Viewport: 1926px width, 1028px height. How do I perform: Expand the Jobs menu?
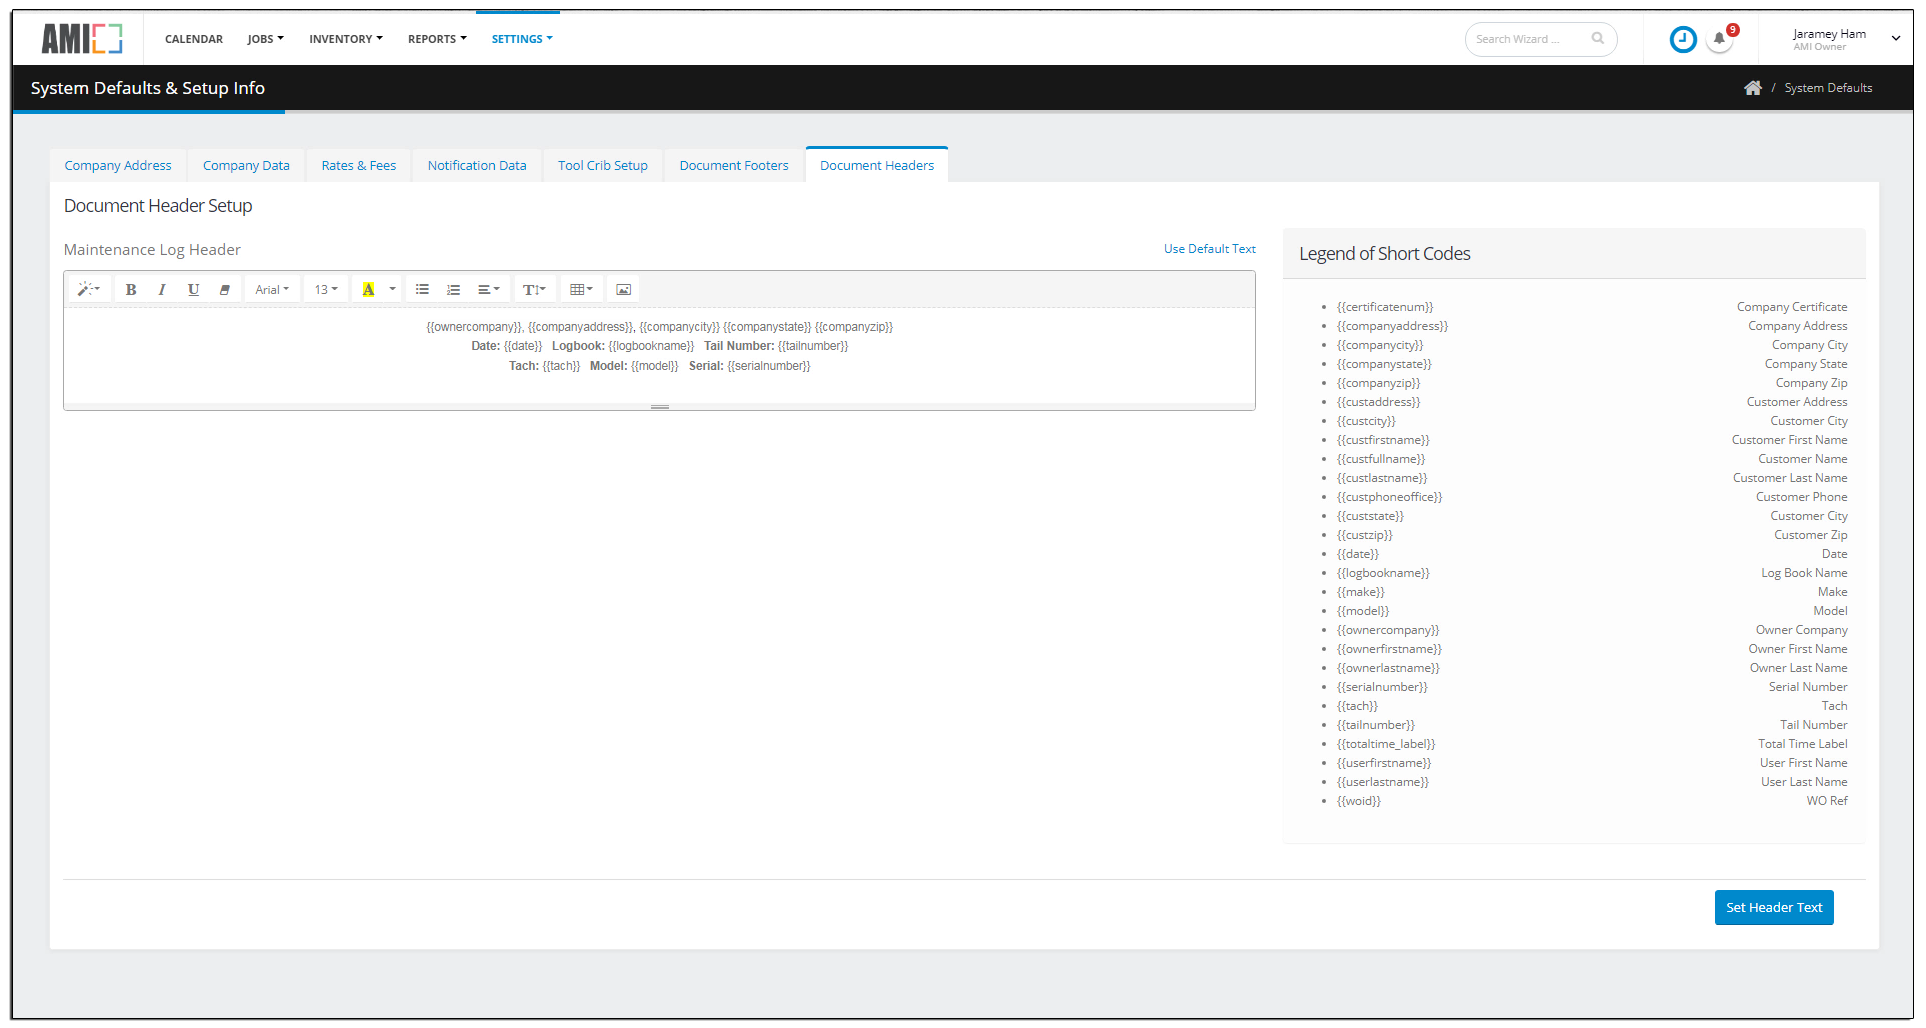(x=266, y=39)
